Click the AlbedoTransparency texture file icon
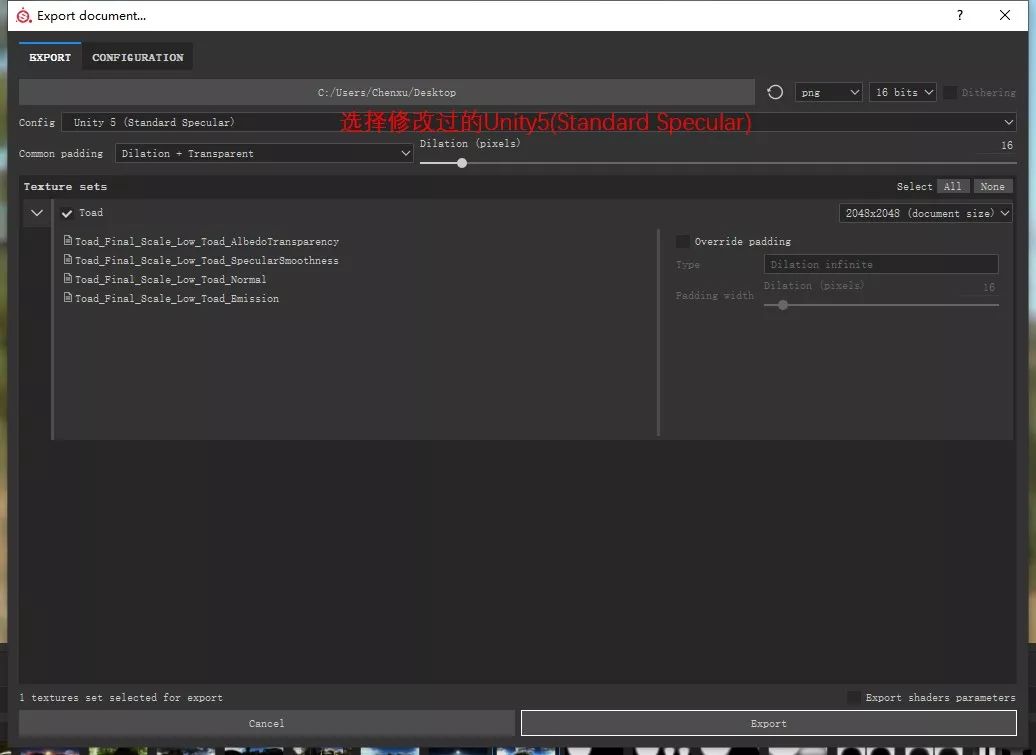The width and height of the screenshot is (1036, 755). point(67,241)
